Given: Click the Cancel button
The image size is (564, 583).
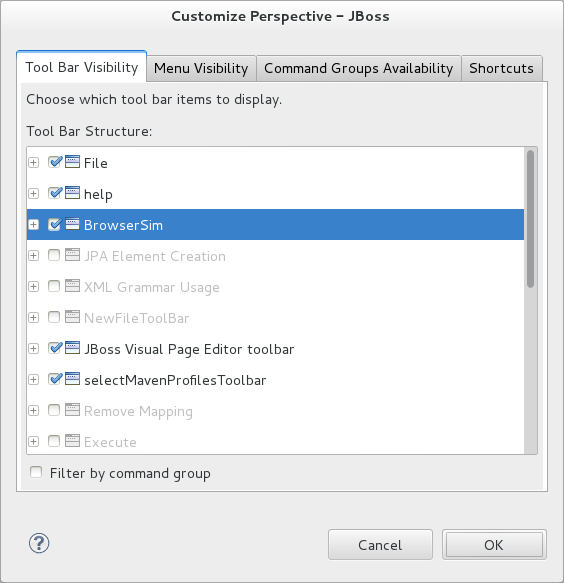Looking at the screenshot, I should 380,545.
